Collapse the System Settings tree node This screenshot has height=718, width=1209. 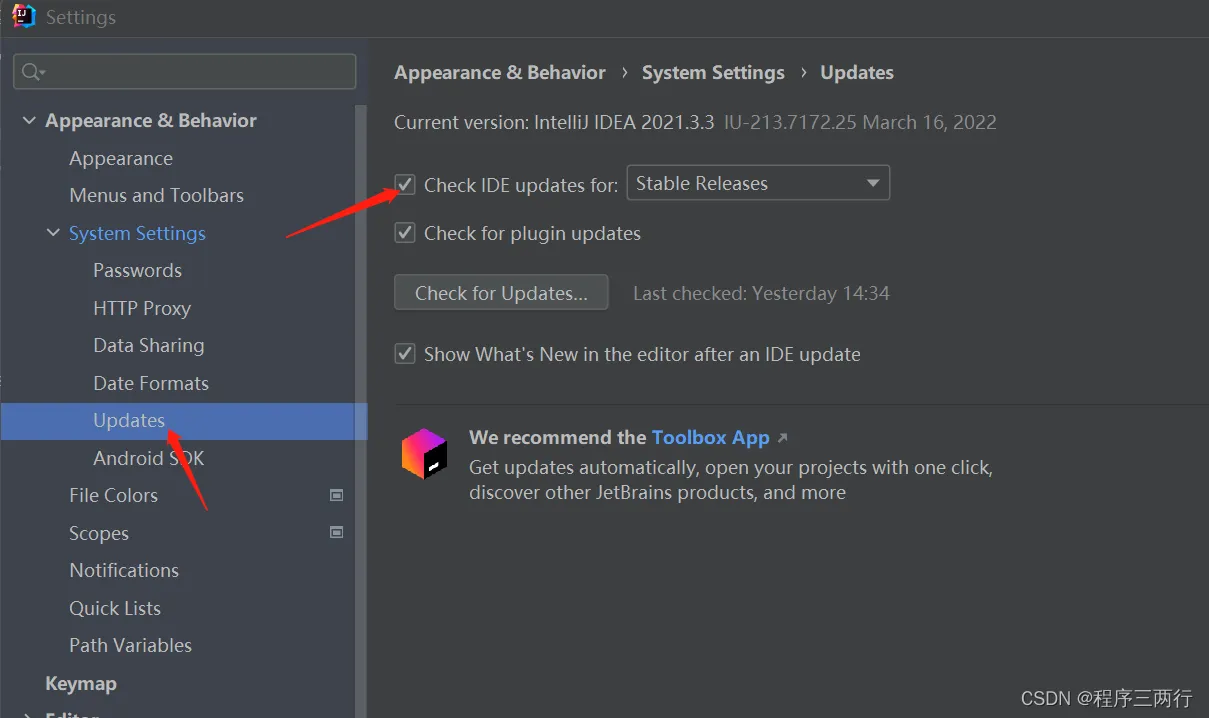pyautogui.click(x=53, y=233)
